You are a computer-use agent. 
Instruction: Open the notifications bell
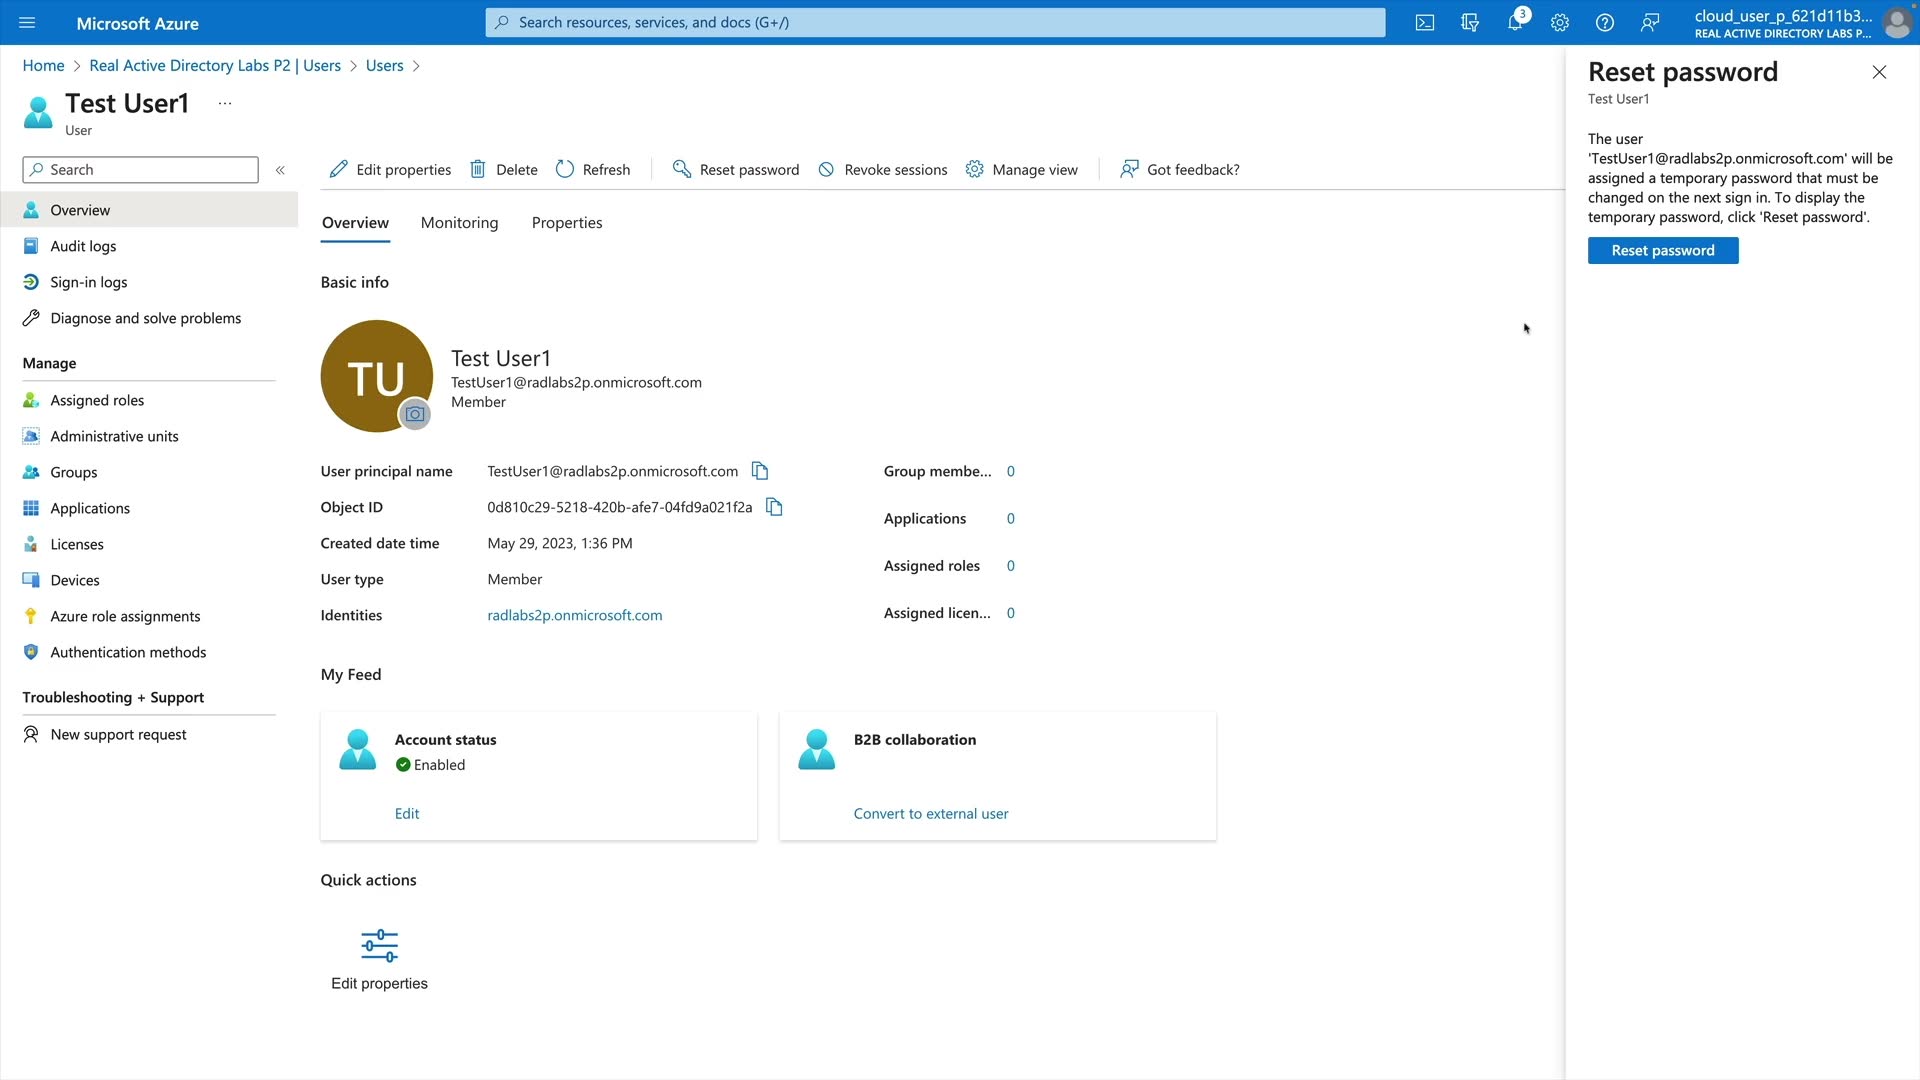(x=1515, y=23)
